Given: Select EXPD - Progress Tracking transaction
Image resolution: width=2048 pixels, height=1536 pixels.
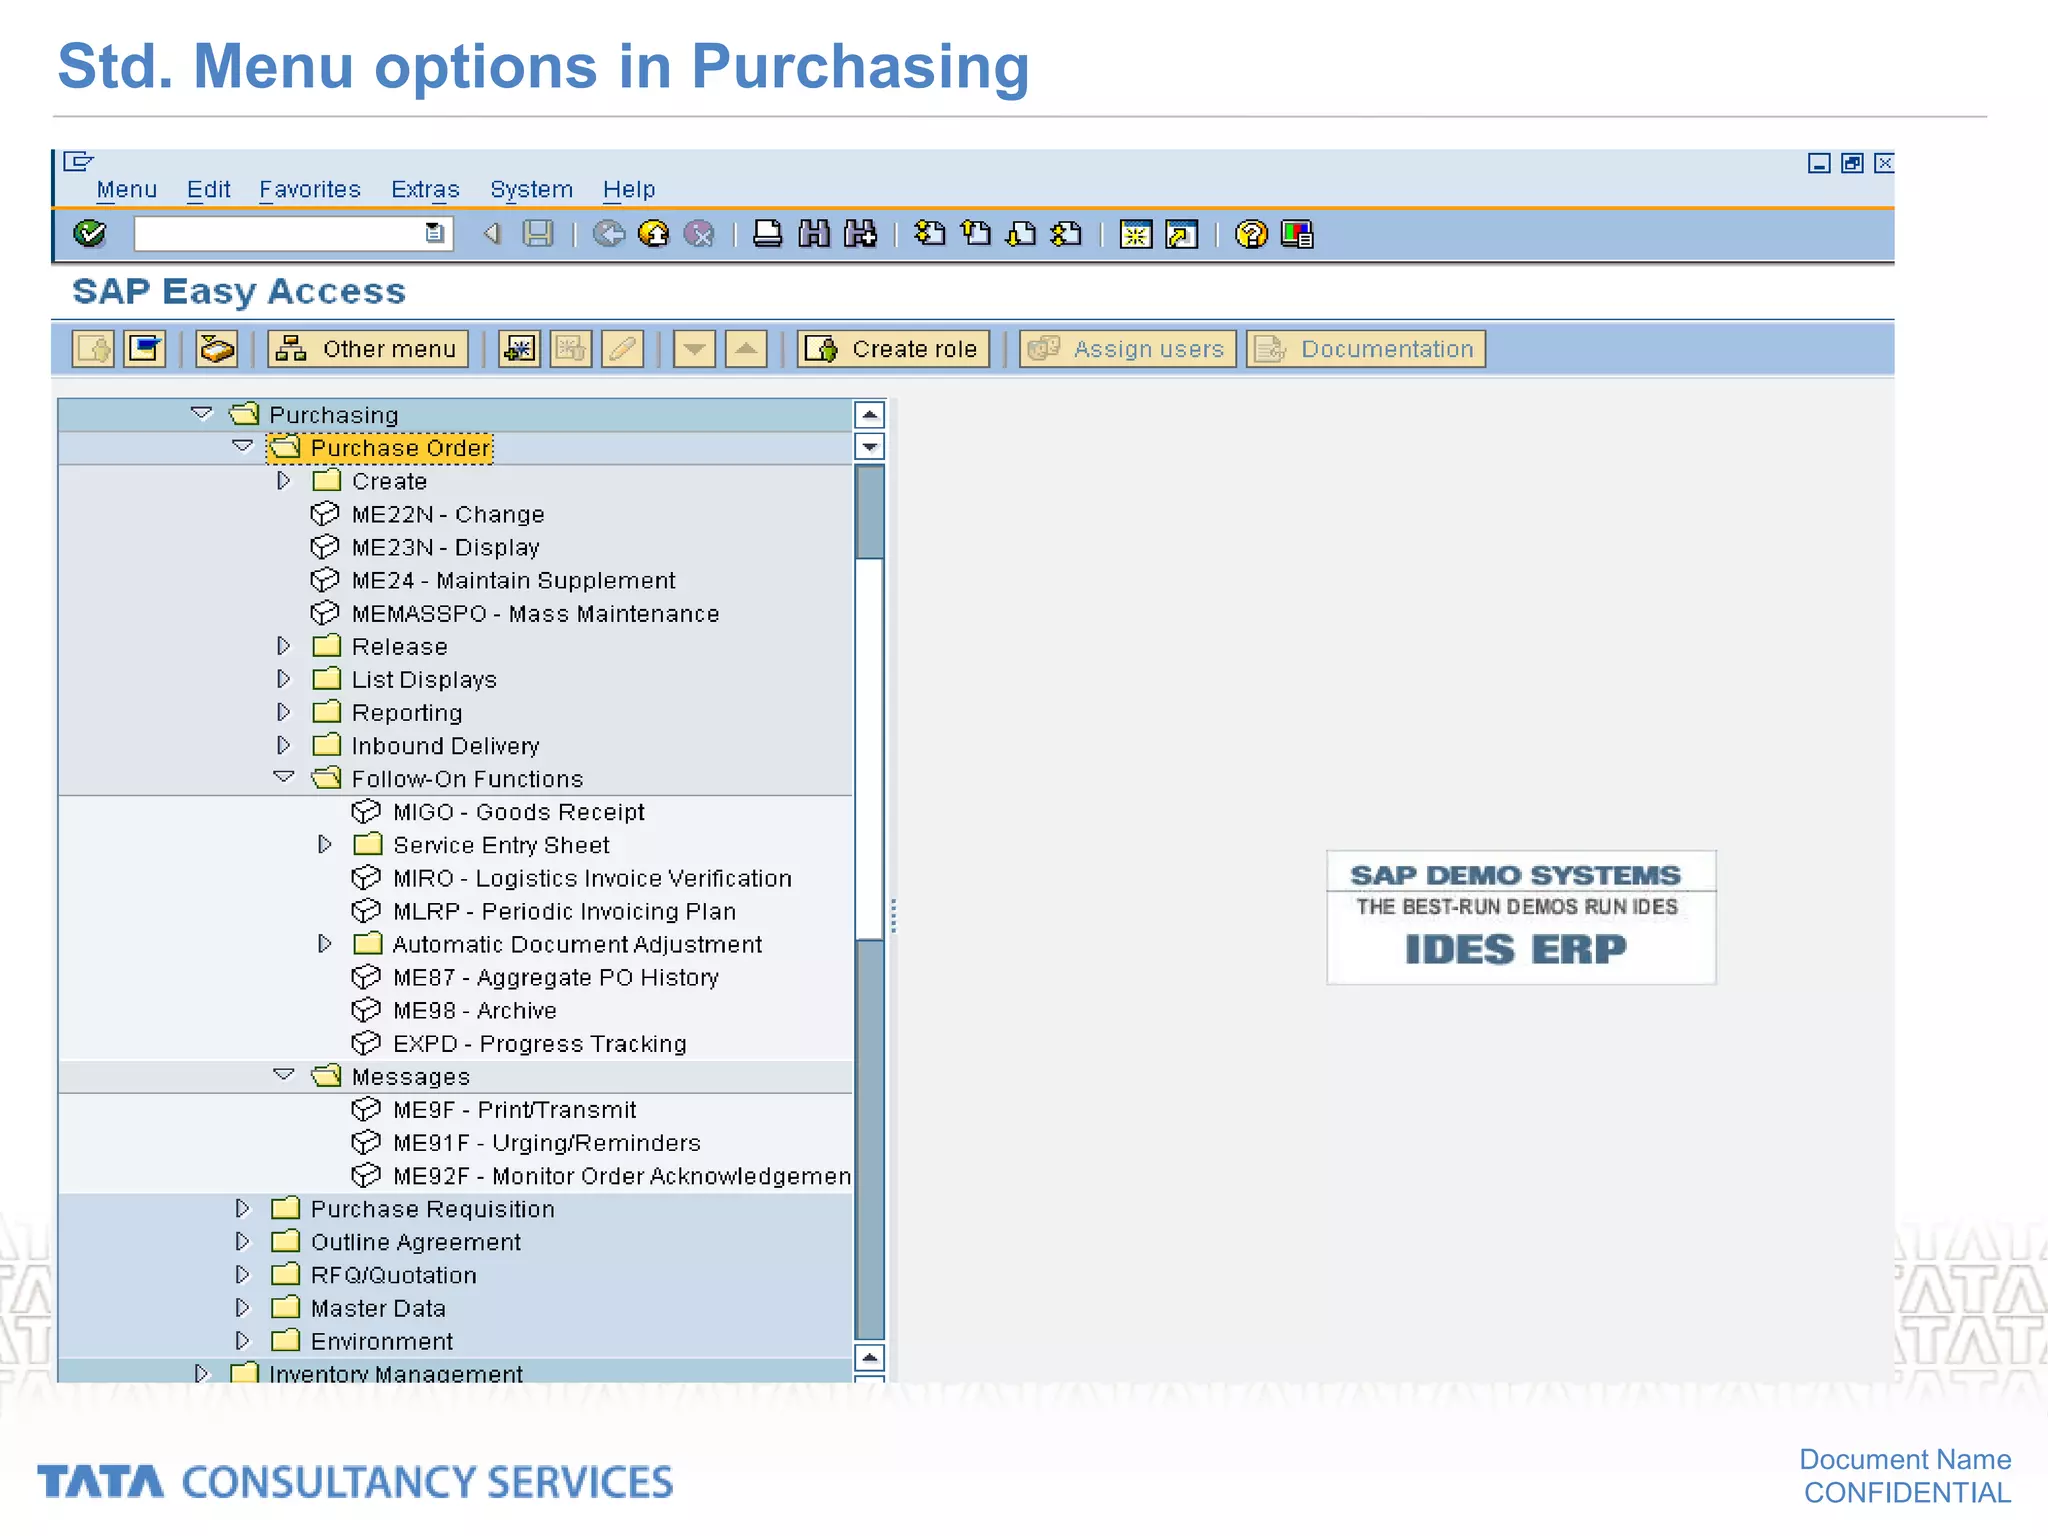Looking at the screenshot, I should pos(540,1044).
